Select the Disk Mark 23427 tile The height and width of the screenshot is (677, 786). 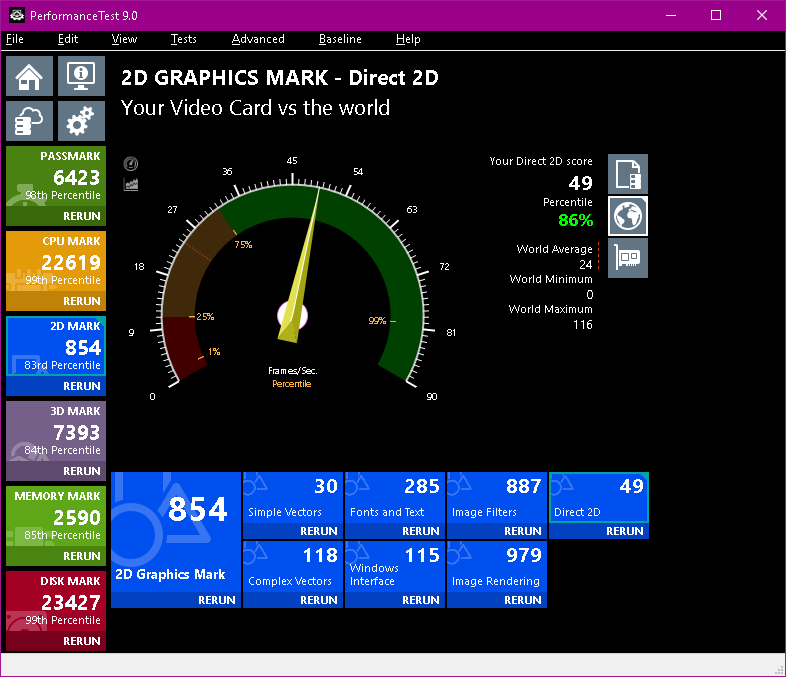56,601
